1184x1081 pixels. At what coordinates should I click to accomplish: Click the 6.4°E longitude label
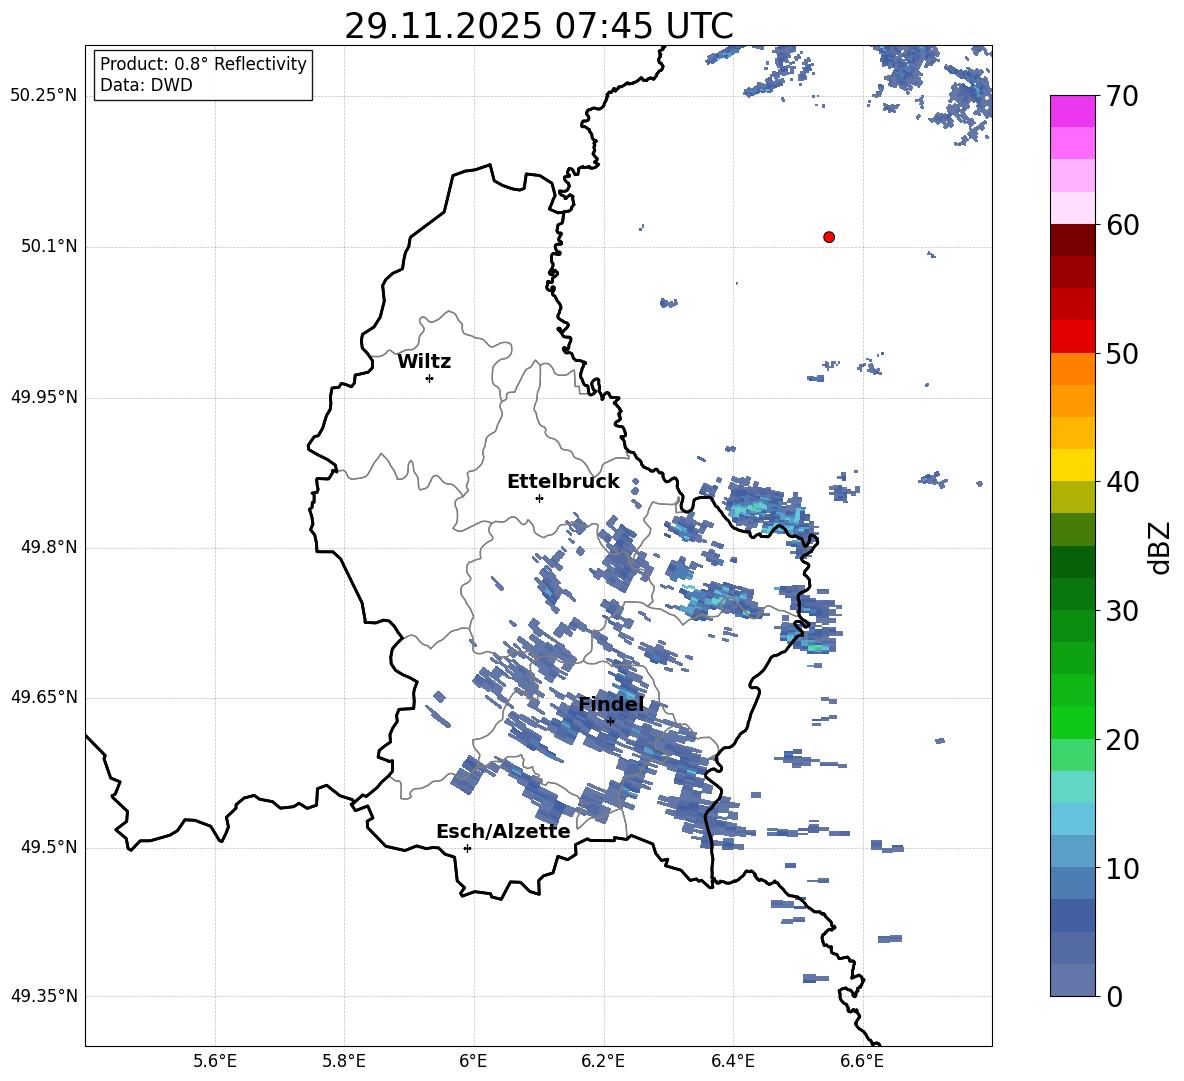point(732,1061)
